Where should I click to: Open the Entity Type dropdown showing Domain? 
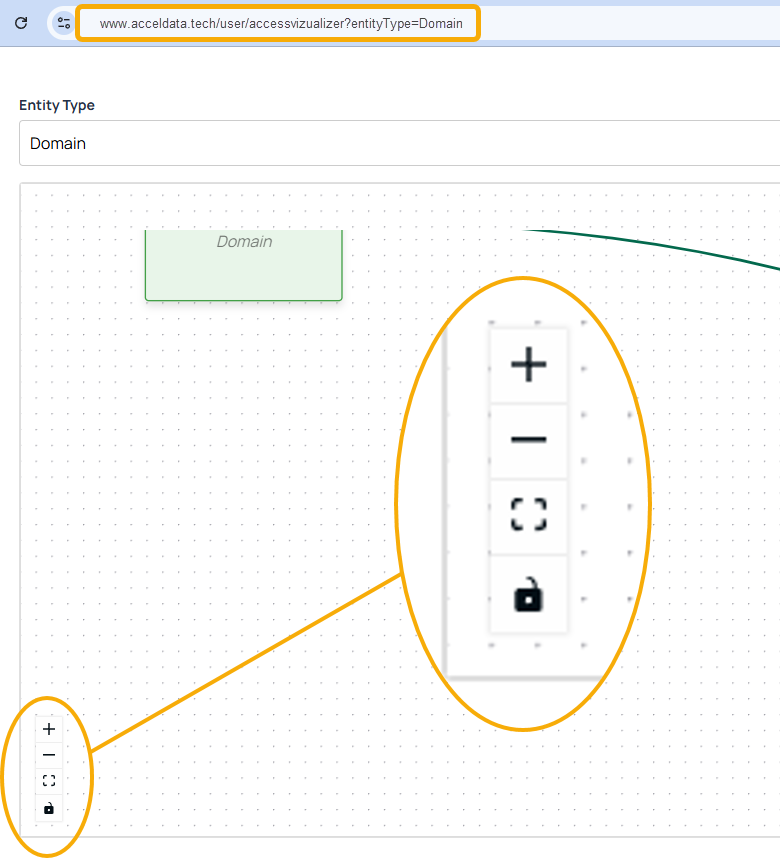tap(400, 143)
